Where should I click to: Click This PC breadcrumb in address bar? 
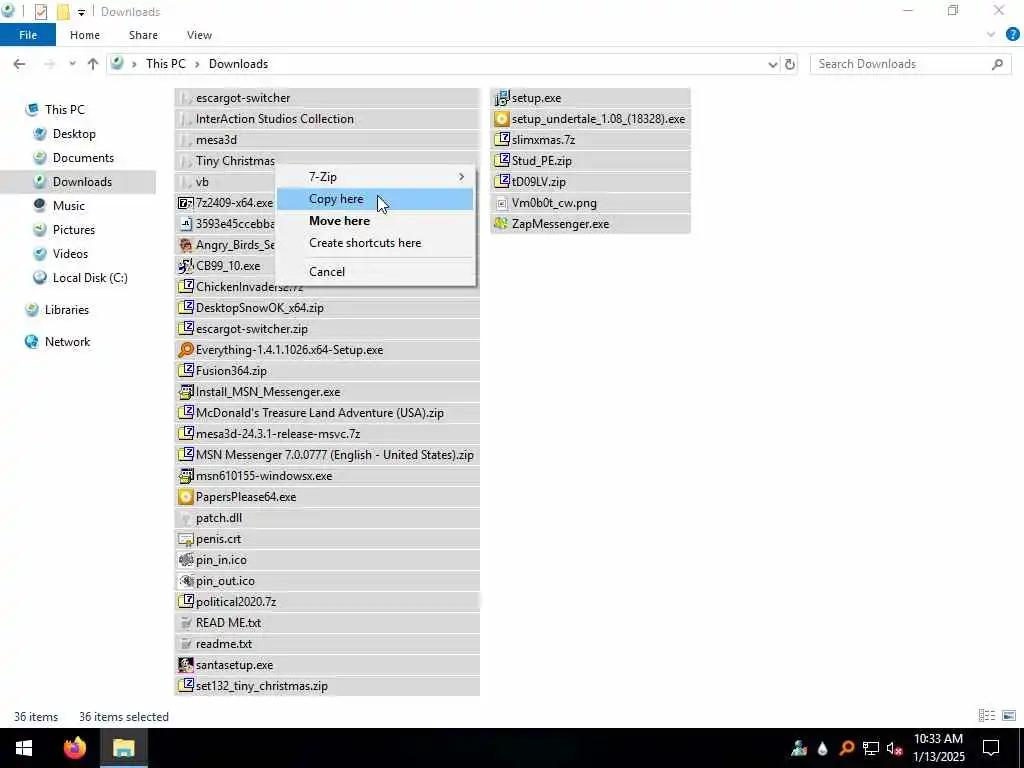(165, 64)
